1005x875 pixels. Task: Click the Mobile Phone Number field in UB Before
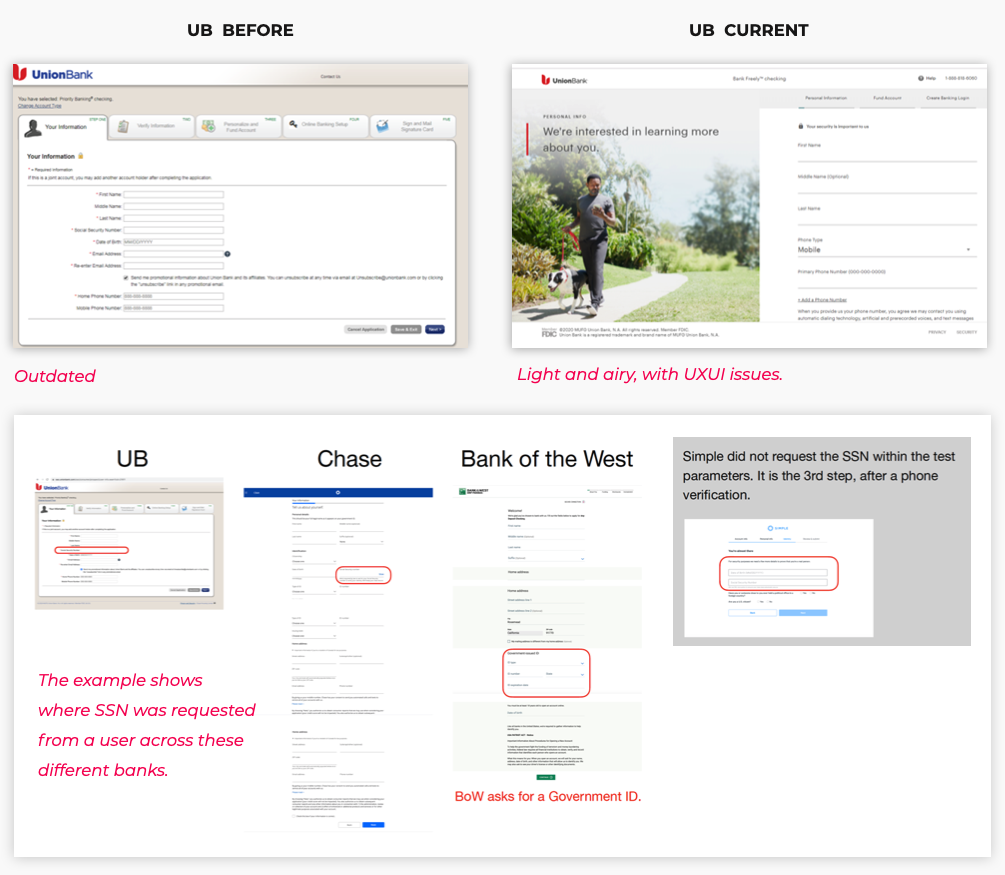174,308
